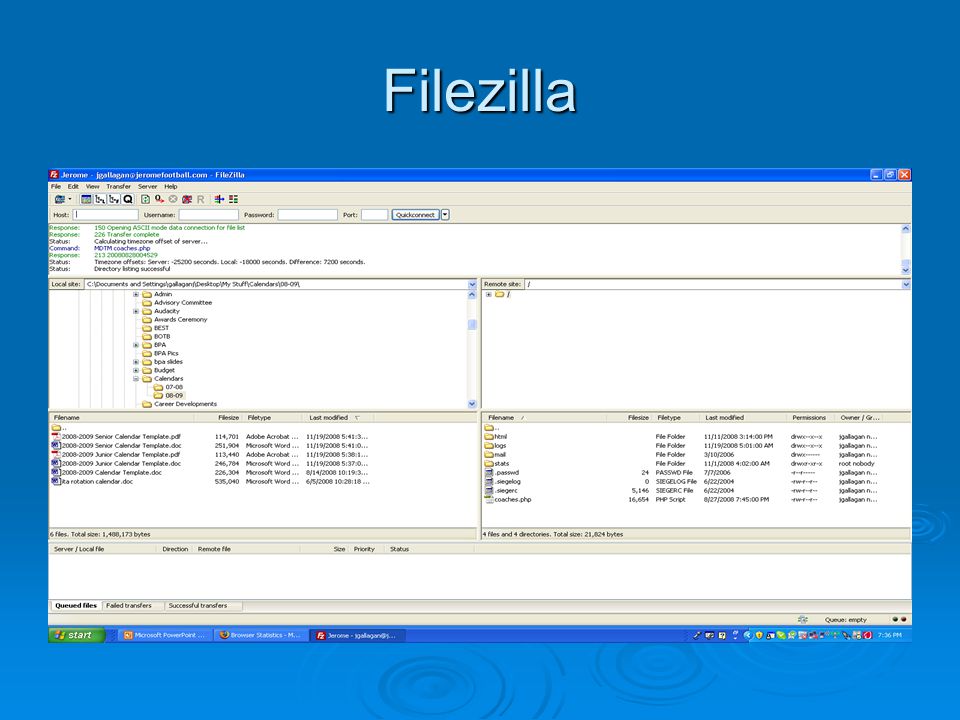Toggle message log display
Image resolution: width=960 pixels, height=720 pixels.
[x=86, y=199]
